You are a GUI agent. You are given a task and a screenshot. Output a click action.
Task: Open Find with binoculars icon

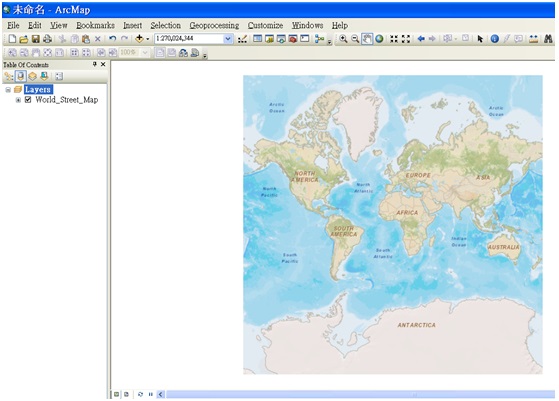[x=548, y=39]
